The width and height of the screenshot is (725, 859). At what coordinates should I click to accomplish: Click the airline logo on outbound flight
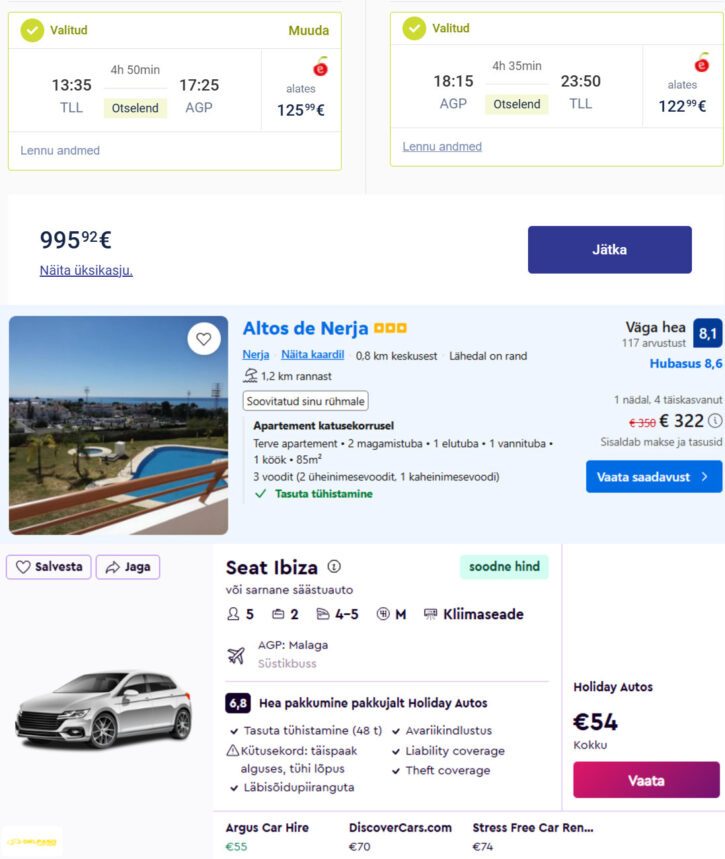pos(320,68)
